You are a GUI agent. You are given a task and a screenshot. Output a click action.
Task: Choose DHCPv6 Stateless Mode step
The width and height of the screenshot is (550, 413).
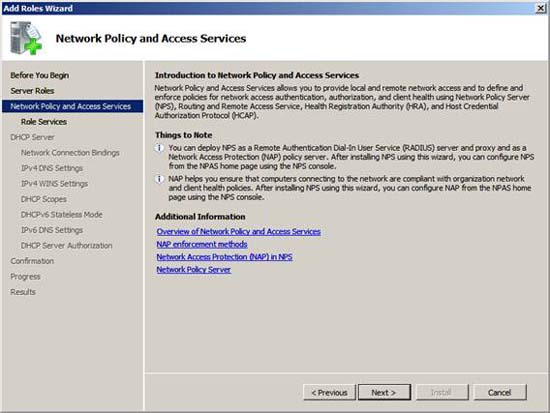62,214
